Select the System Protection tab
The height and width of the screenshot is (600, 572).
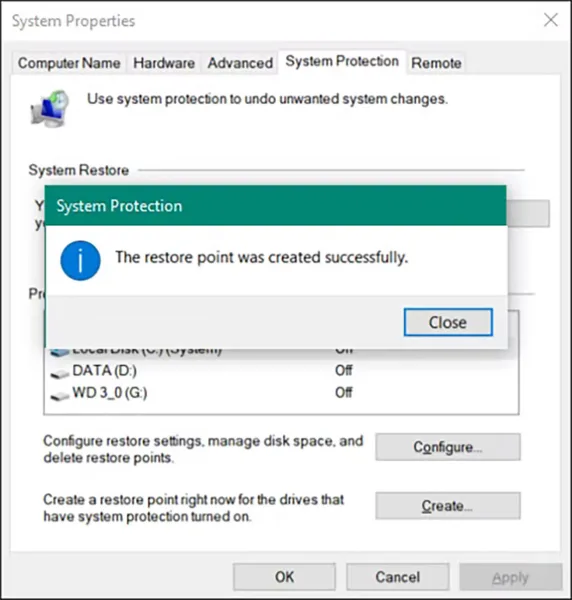click(342, 61)
